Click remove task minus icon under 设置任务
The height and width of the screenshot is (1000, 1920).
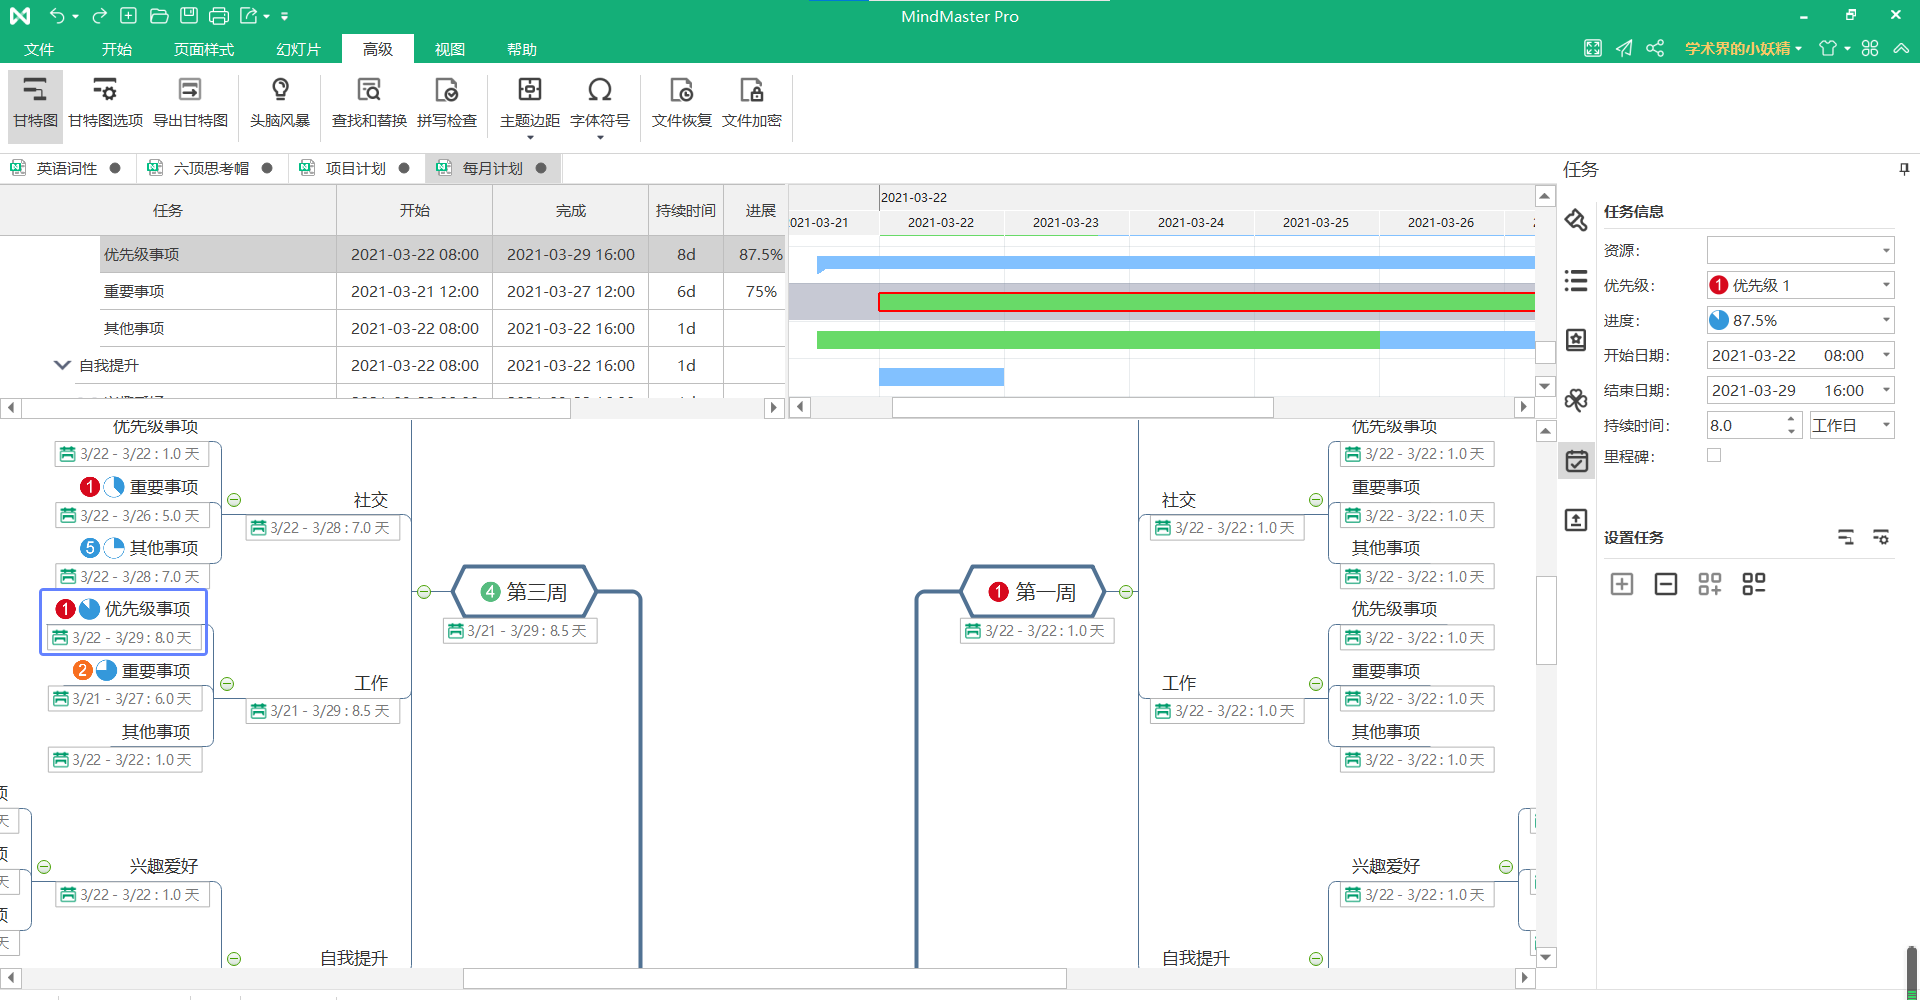pyautogui.click(x=1666, y=584)
